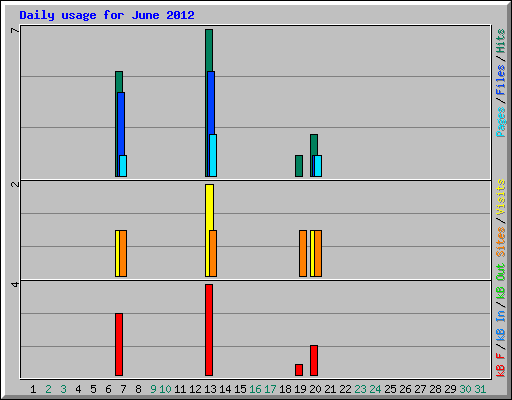Click the 'Visits' legend label

(x=501, y=197)
